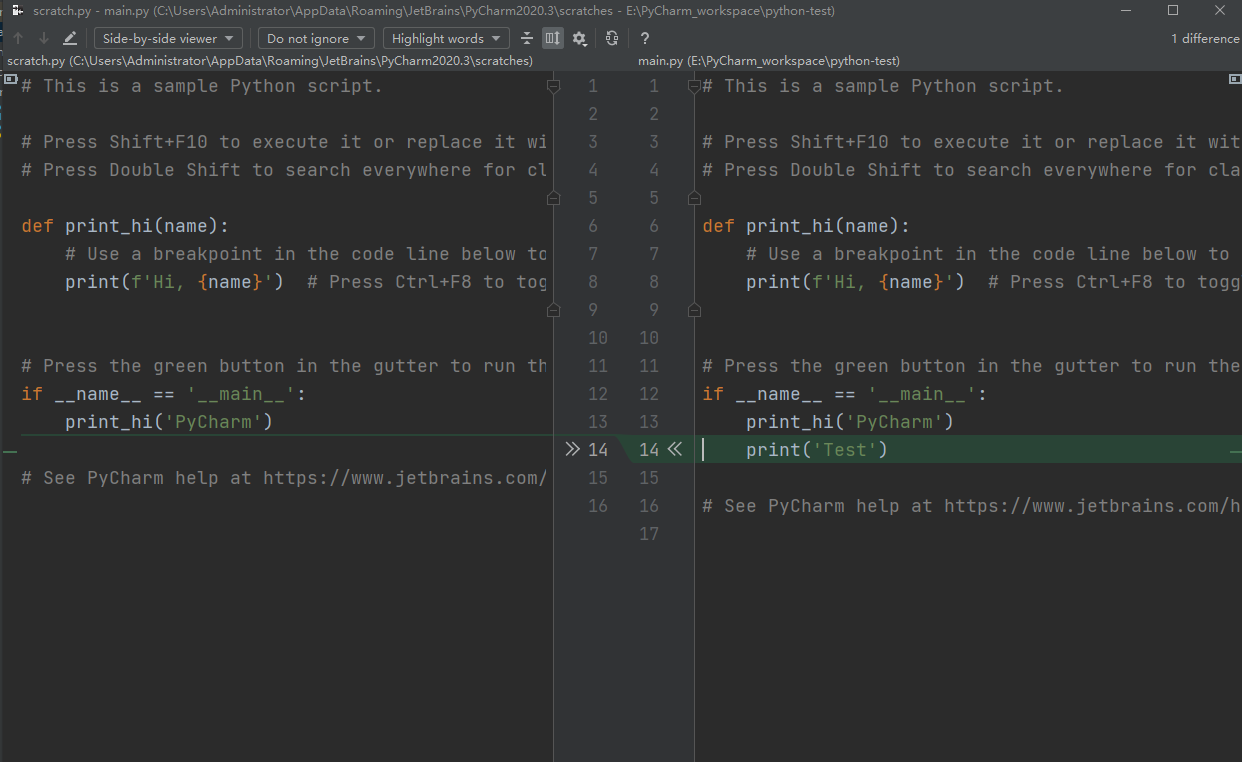Revert the Test change with the left double-chevron
Screen dimensions: 1242x762
676,449
